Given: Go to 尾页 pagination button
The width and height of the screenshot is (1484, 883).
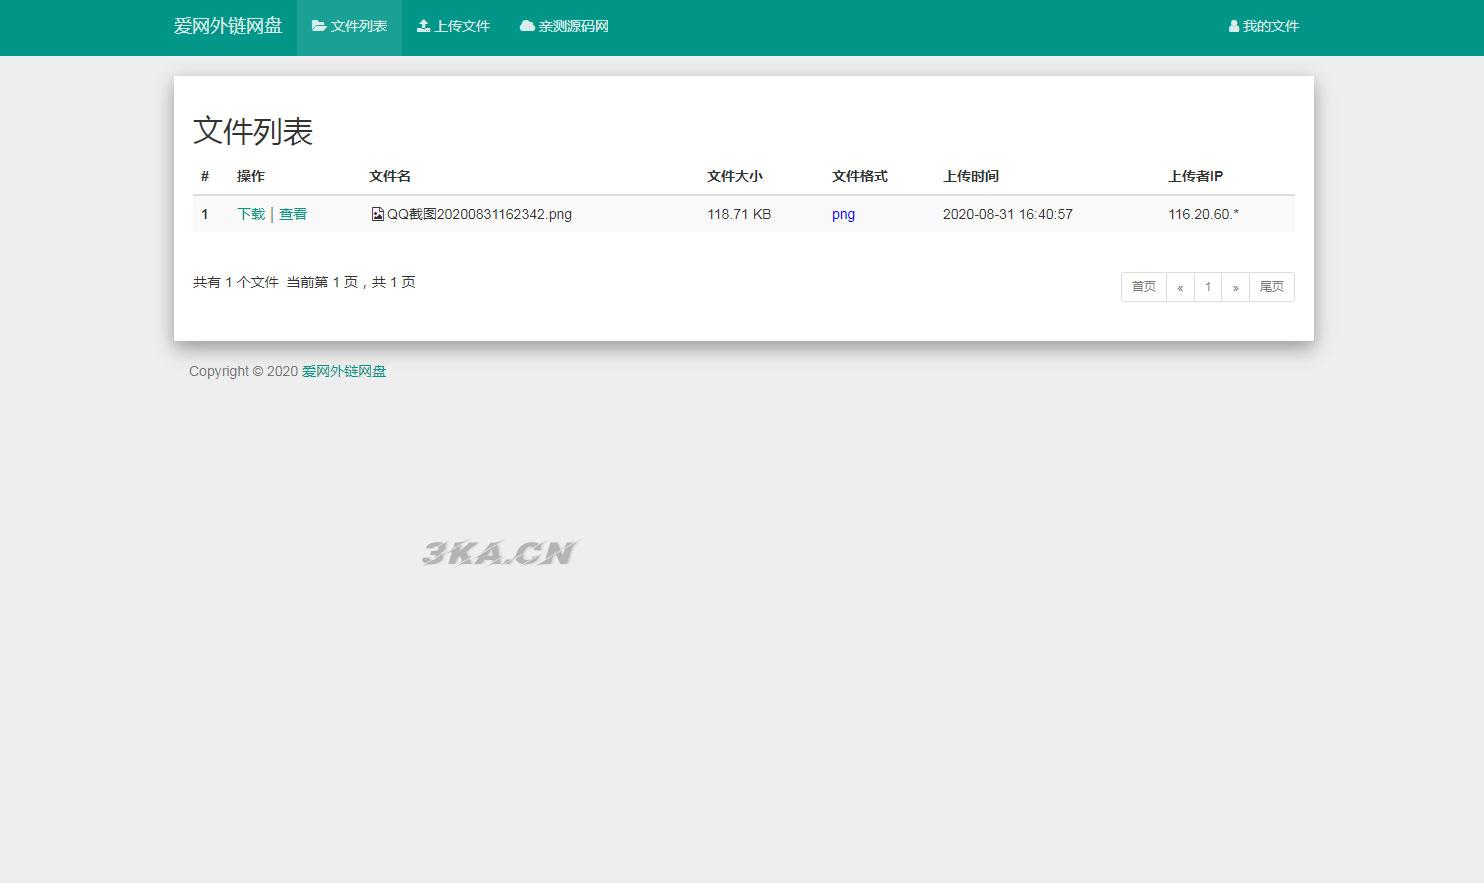Looking at the screenshot, I should tap(1272, 287).
